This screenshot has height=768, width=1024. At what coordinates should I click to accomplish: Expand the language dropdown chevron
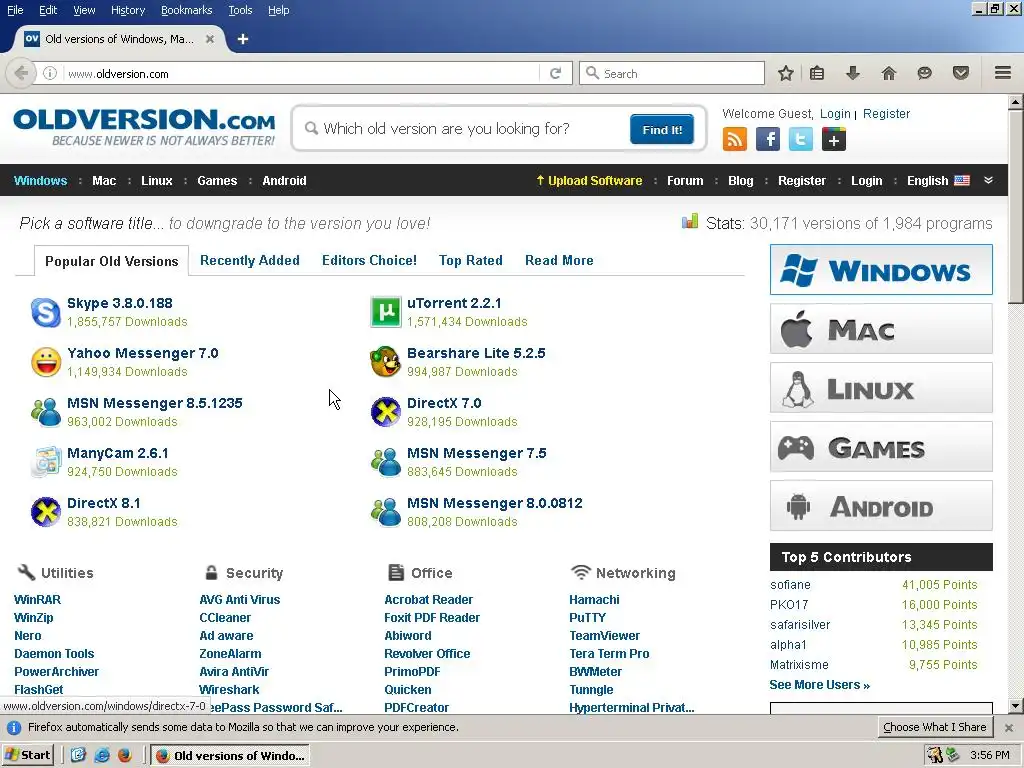988,180
